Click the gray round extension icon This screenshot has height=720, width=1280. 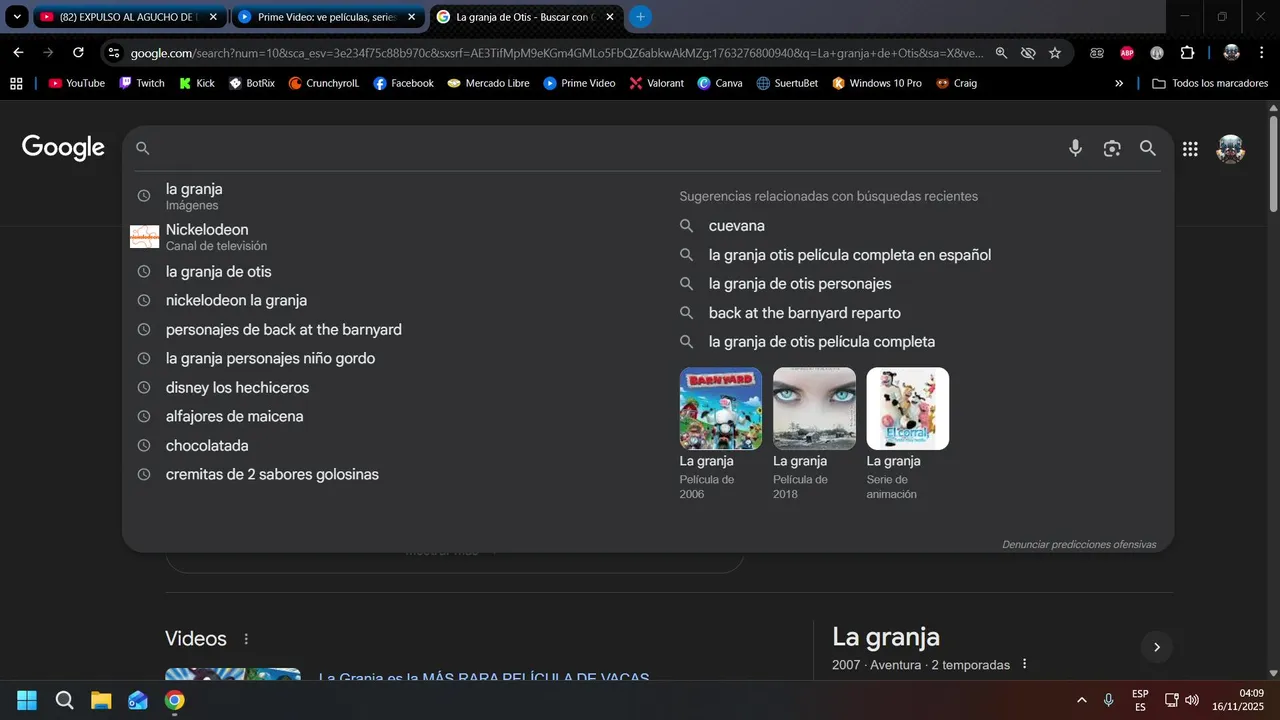pos(1157,53)
